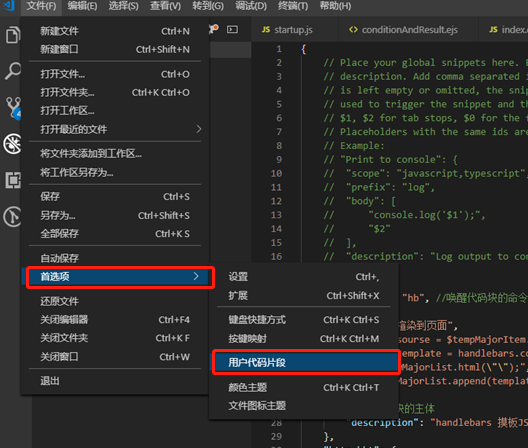The image size is (528, 448).
Task: Expand 打开最近的文件 submenu
Action: tap(114, 129)
